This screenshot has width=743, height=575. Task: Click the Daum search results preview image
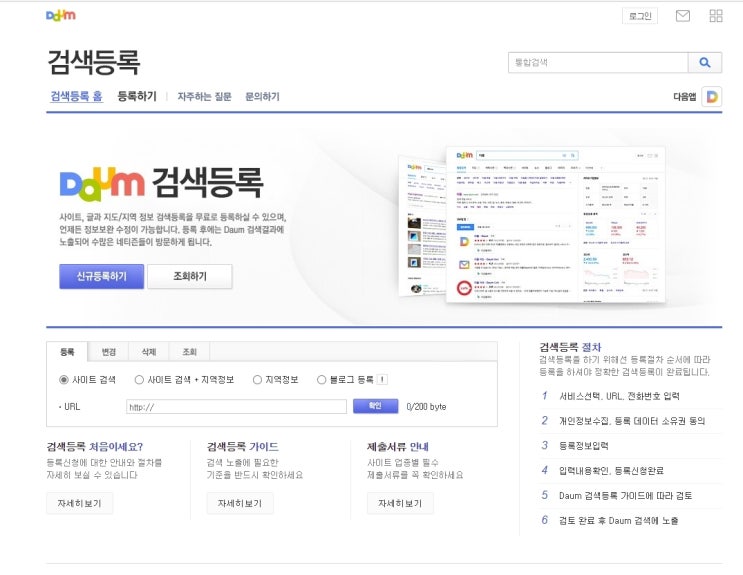pyautogui.click(x=532, y=225)
